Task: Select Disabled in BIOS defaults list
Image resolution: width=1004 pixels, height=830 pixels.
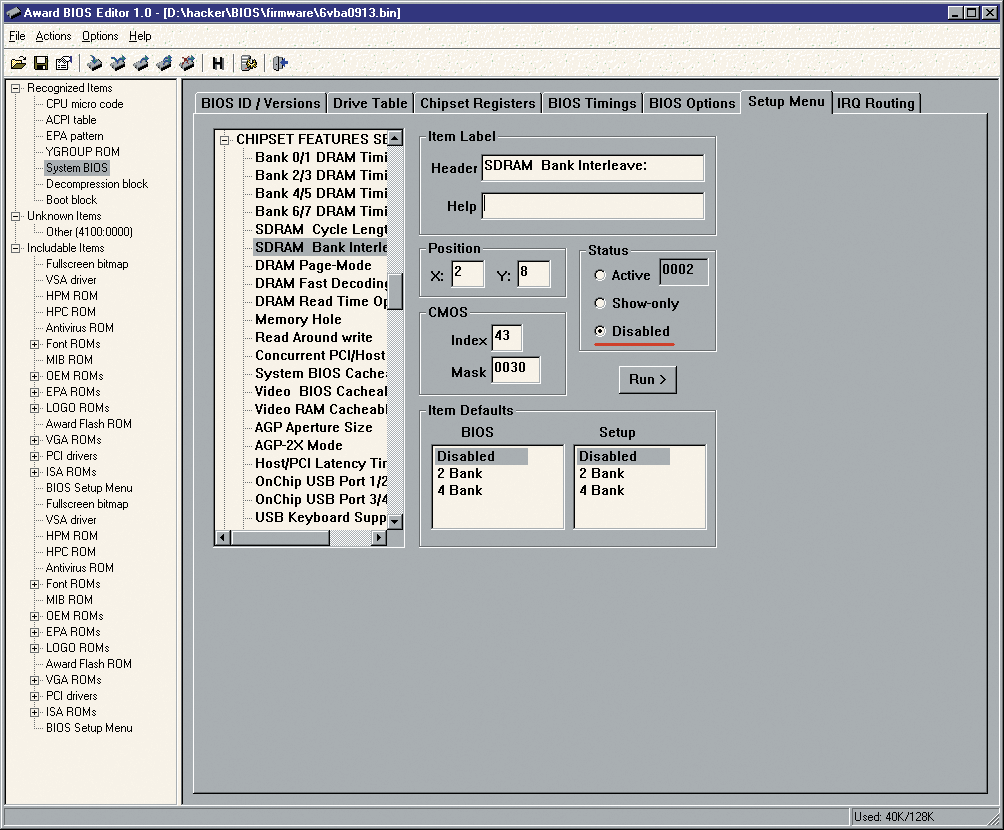Action: click(x=482, y=456)
